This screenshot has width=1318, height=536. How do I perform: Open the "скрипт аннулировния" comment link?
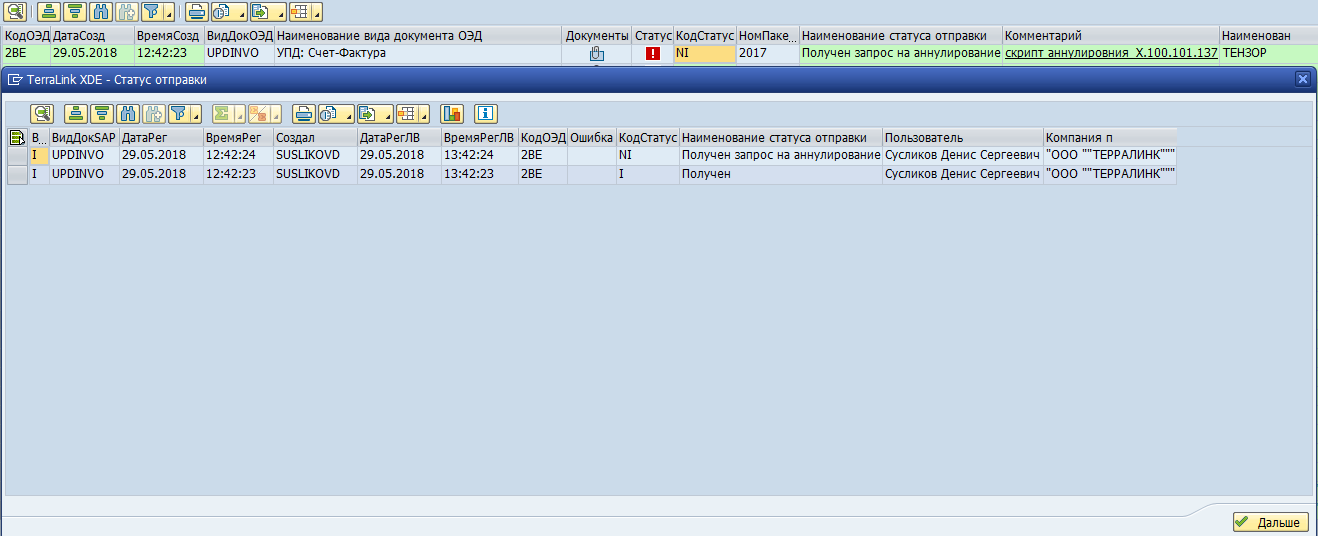tap(1111, 53)
